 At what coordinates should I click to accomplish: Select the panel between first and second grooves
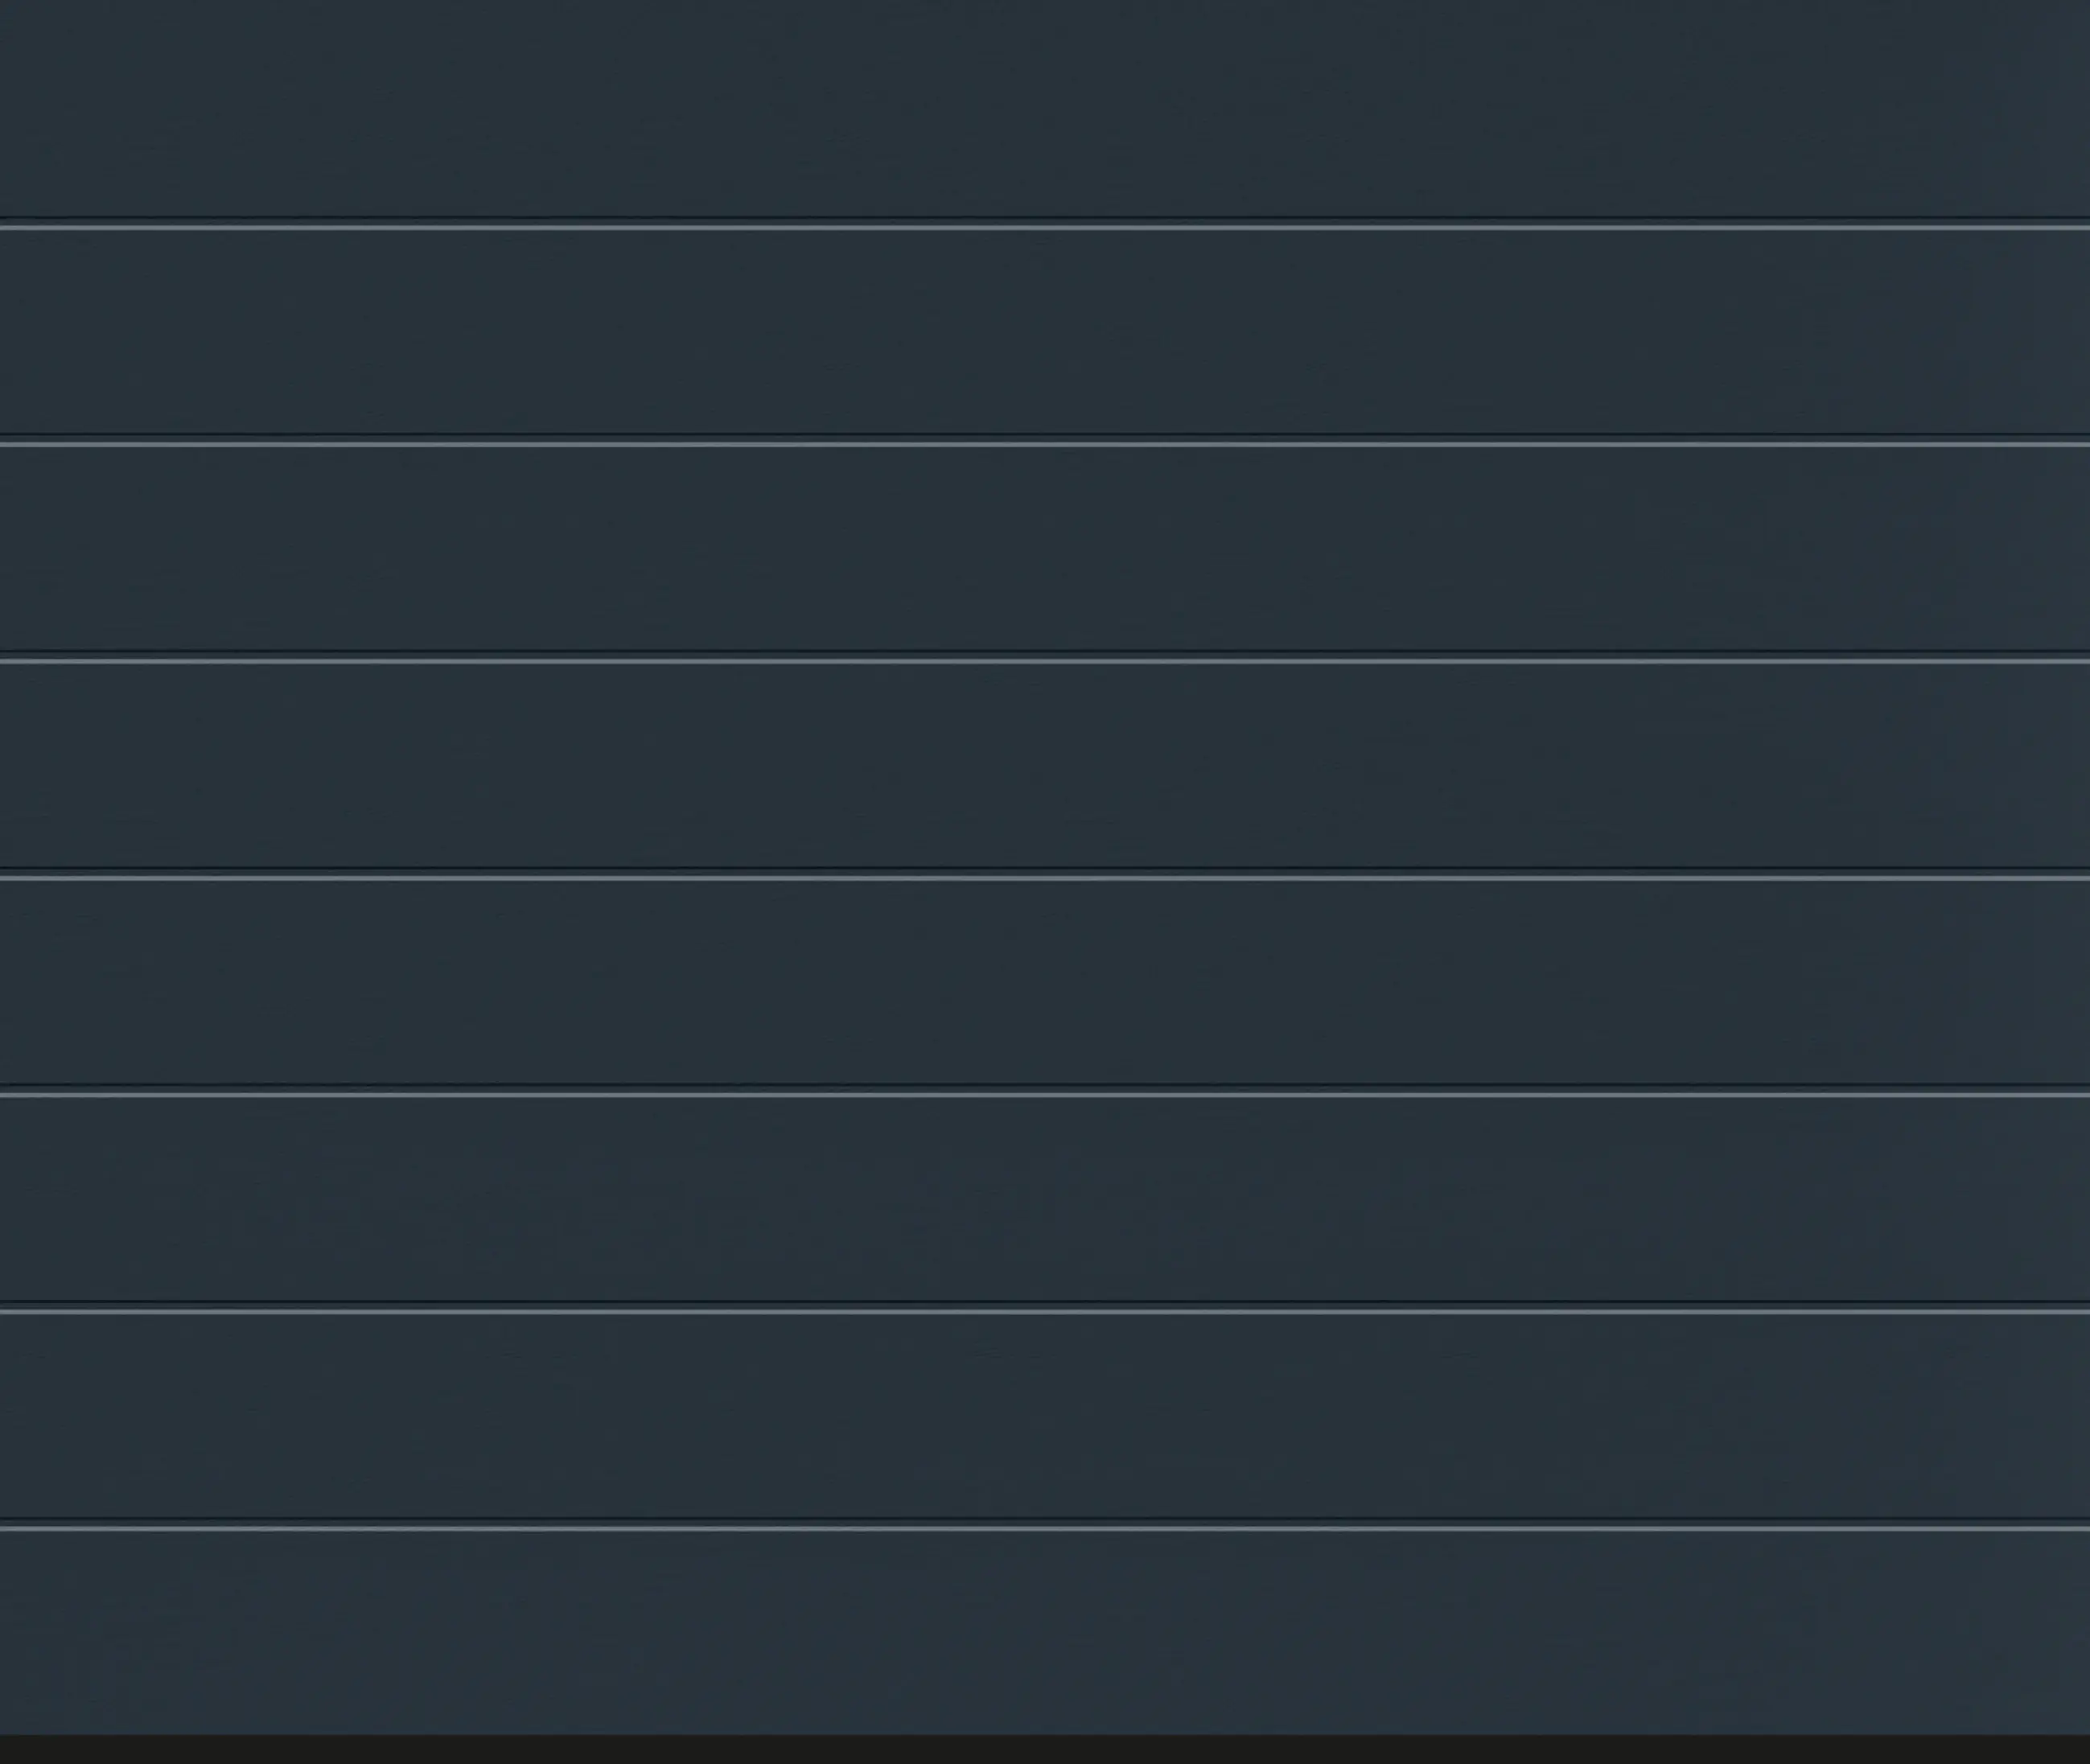click(x=1045, y=332)
